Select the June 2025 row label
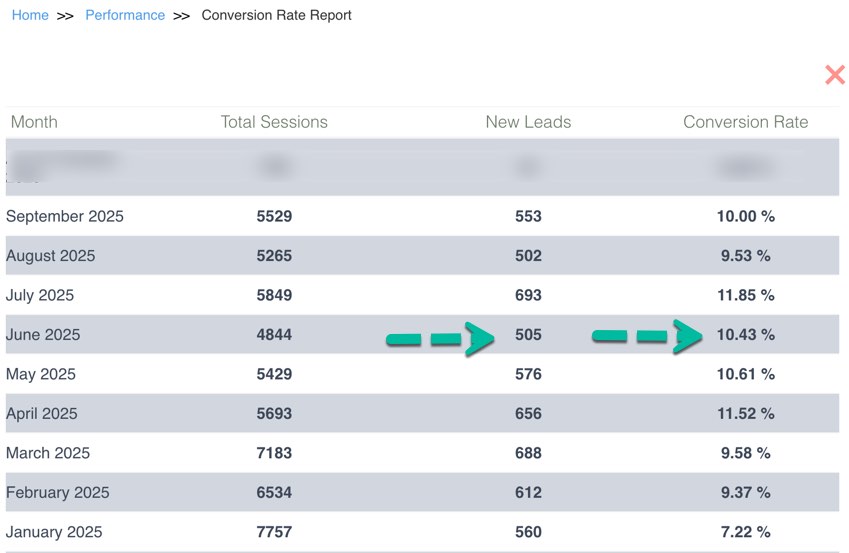The width and height of the screenshot is (849, 553). pyautogui.click(x=43, y=335)
